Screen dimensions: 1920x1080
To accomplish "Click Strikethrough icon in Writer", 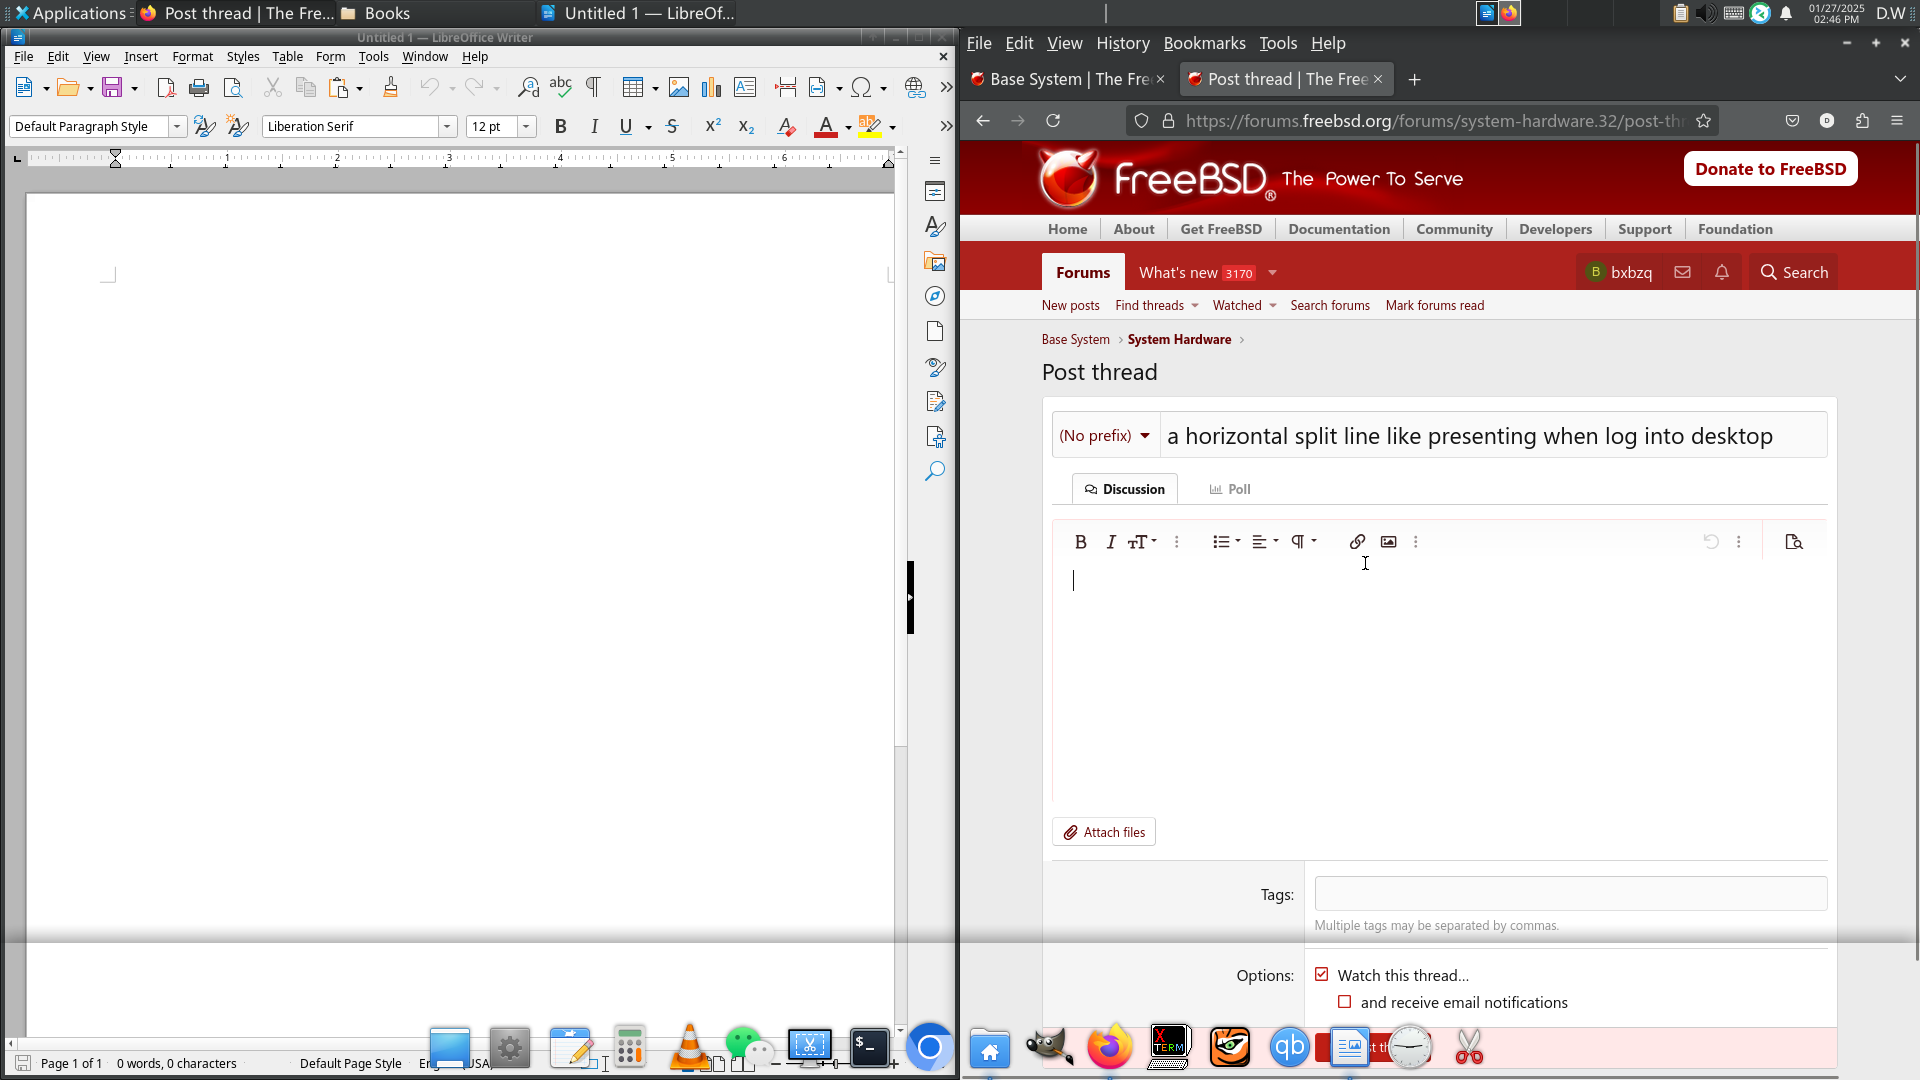I will click(x=672, y=127).
